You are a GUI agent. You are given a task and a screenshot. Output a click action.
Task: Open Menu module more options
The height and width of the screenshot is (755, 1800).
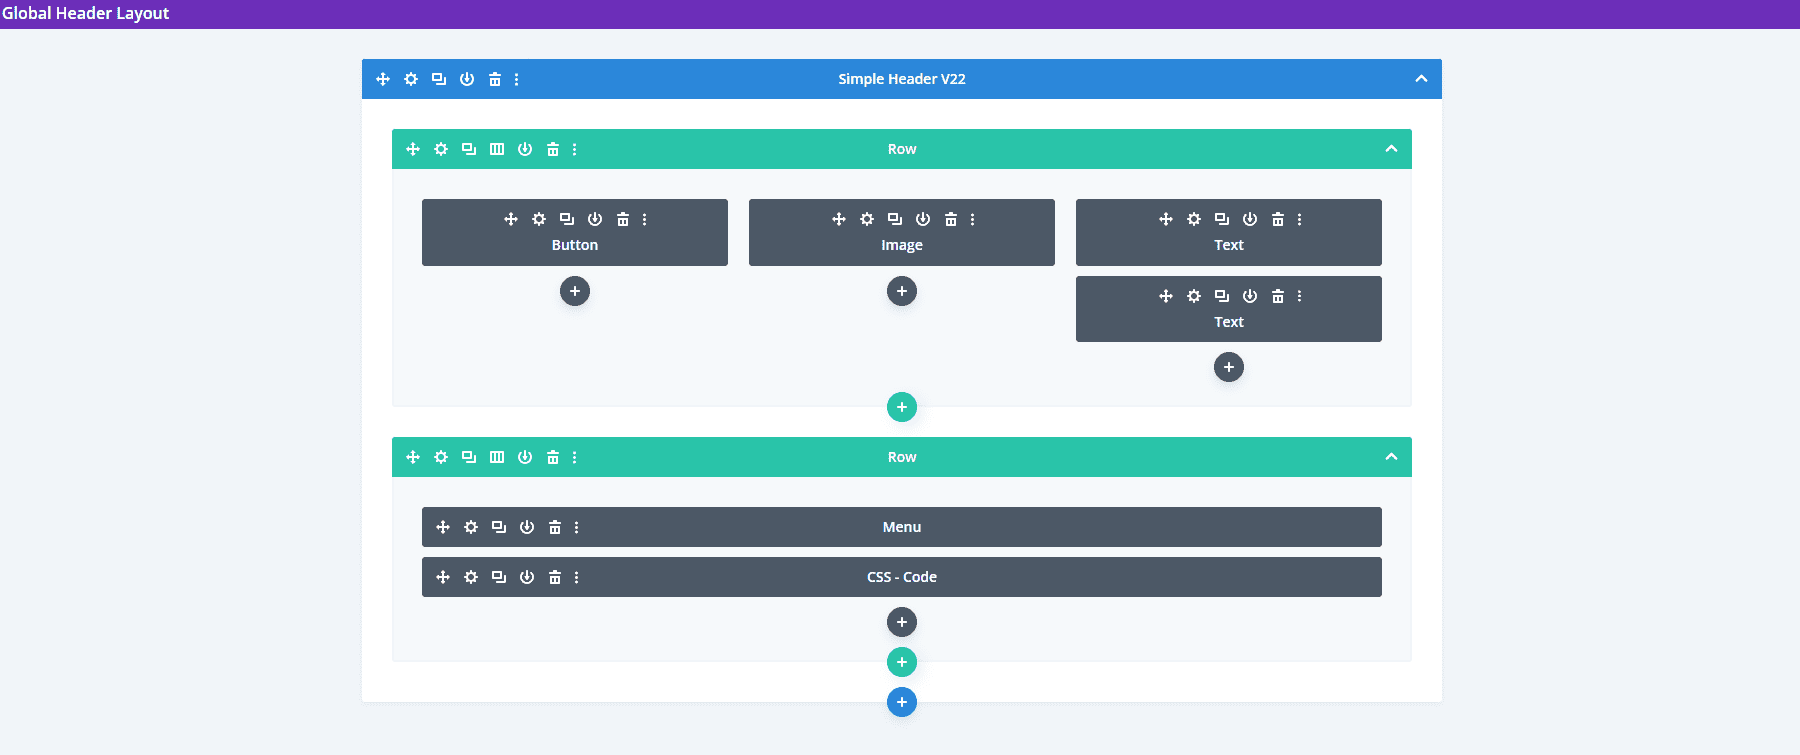coord(577,527)
